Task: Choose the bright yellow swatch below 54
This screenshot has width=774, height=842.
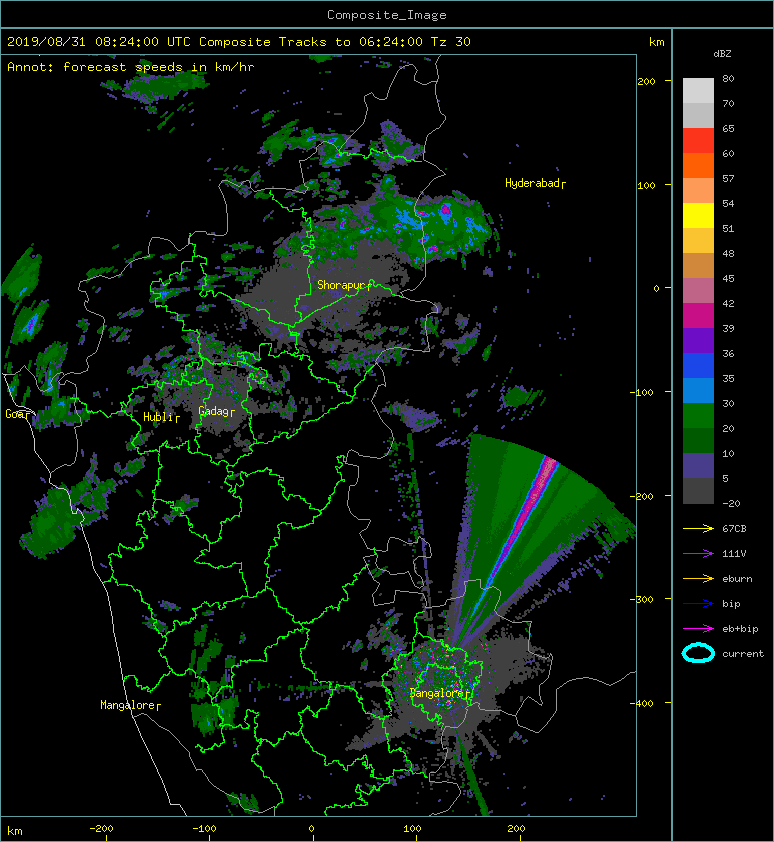Action: [698, 216]
